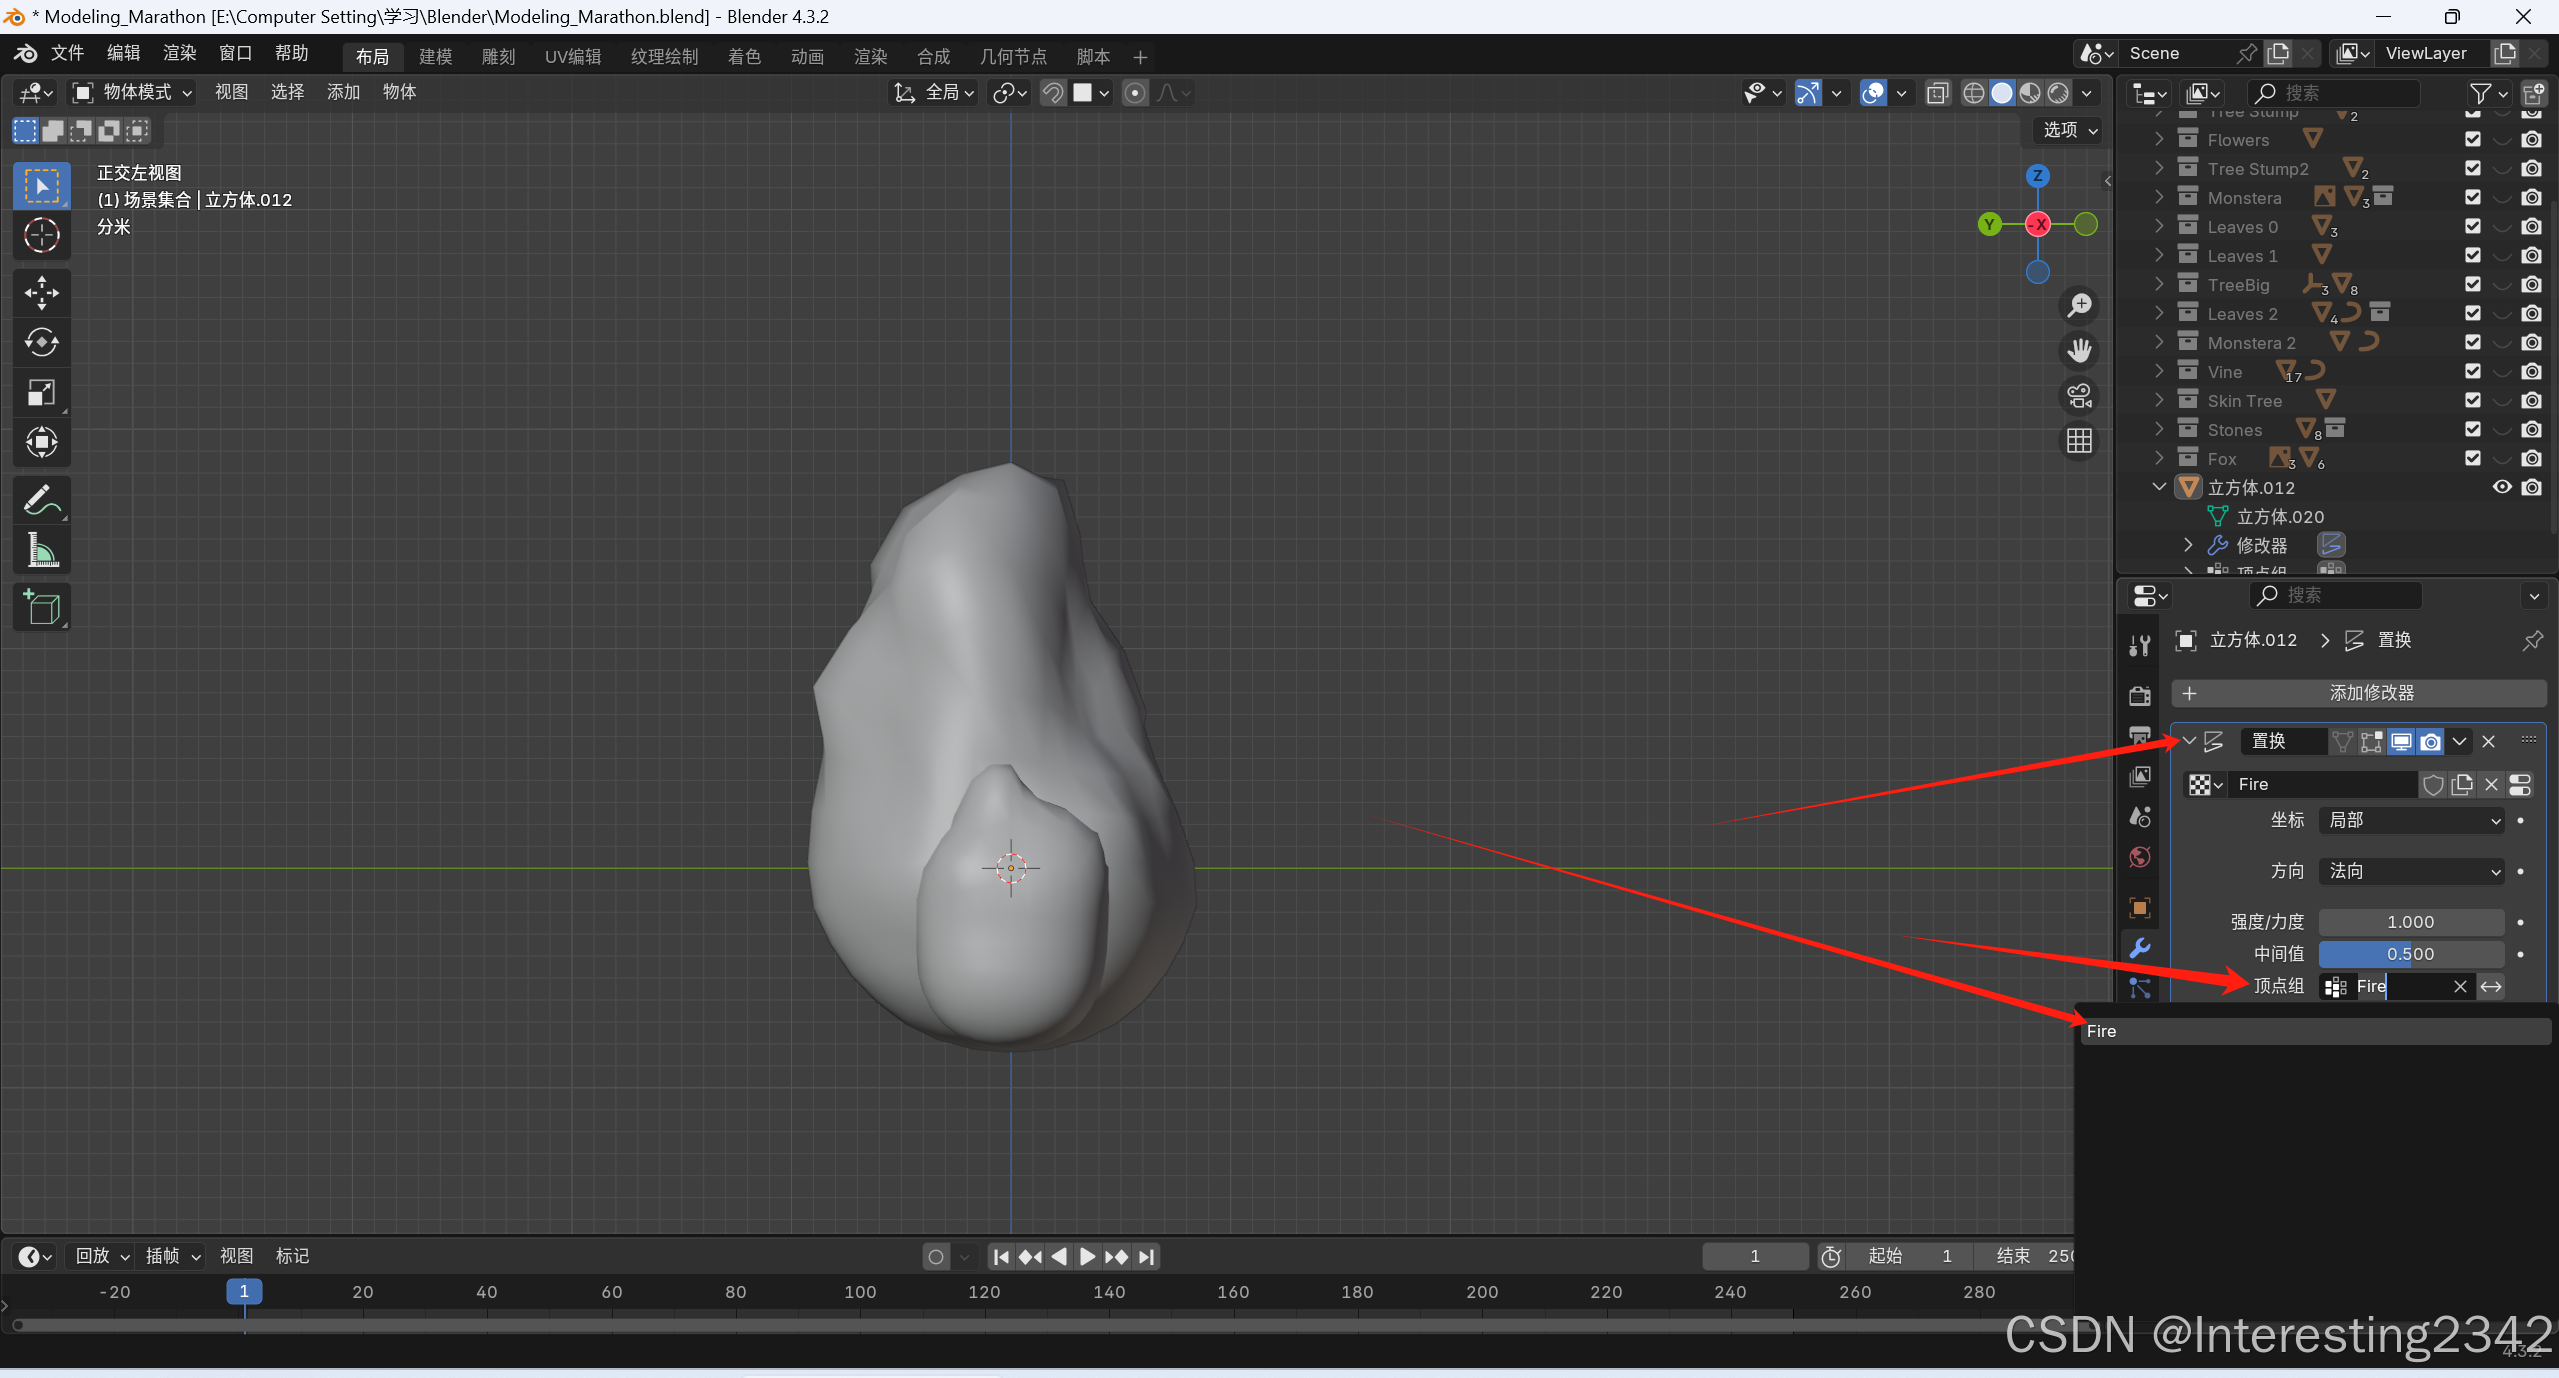Open the 坐标 局部 dropdown
The width and height of the screenshot is (2559, 1378).
click(x=2412, y=820)
